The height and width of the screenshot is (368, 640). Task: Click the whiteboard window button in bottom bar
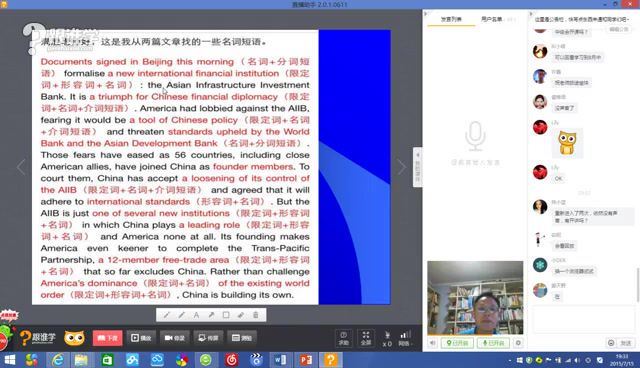(x=242, y=338)
